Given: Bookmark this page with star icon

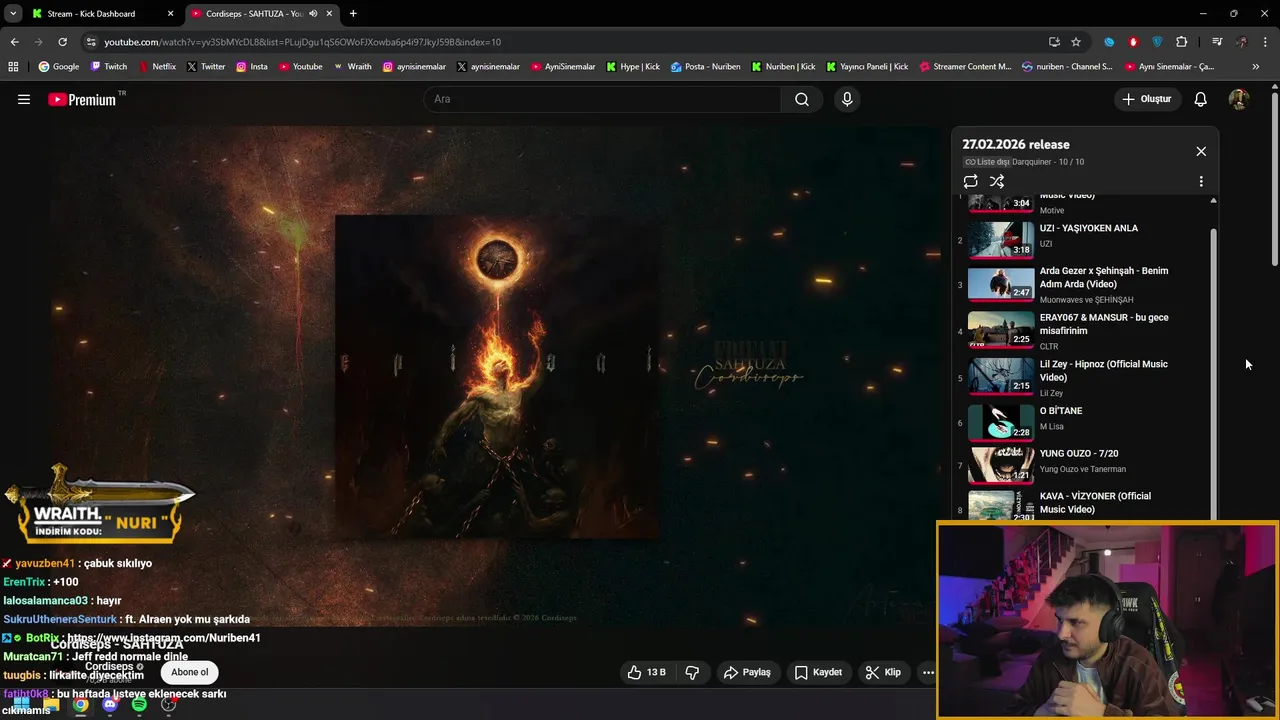Looking at the screenshot, I should point(1076,42).
